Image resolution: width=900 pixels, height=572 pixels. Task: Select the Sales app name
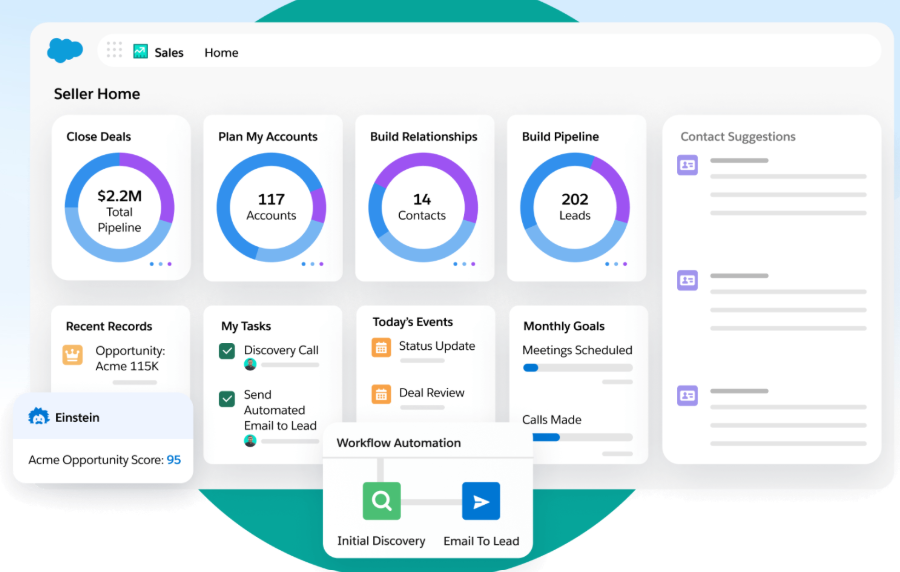(x=169, y=53)
